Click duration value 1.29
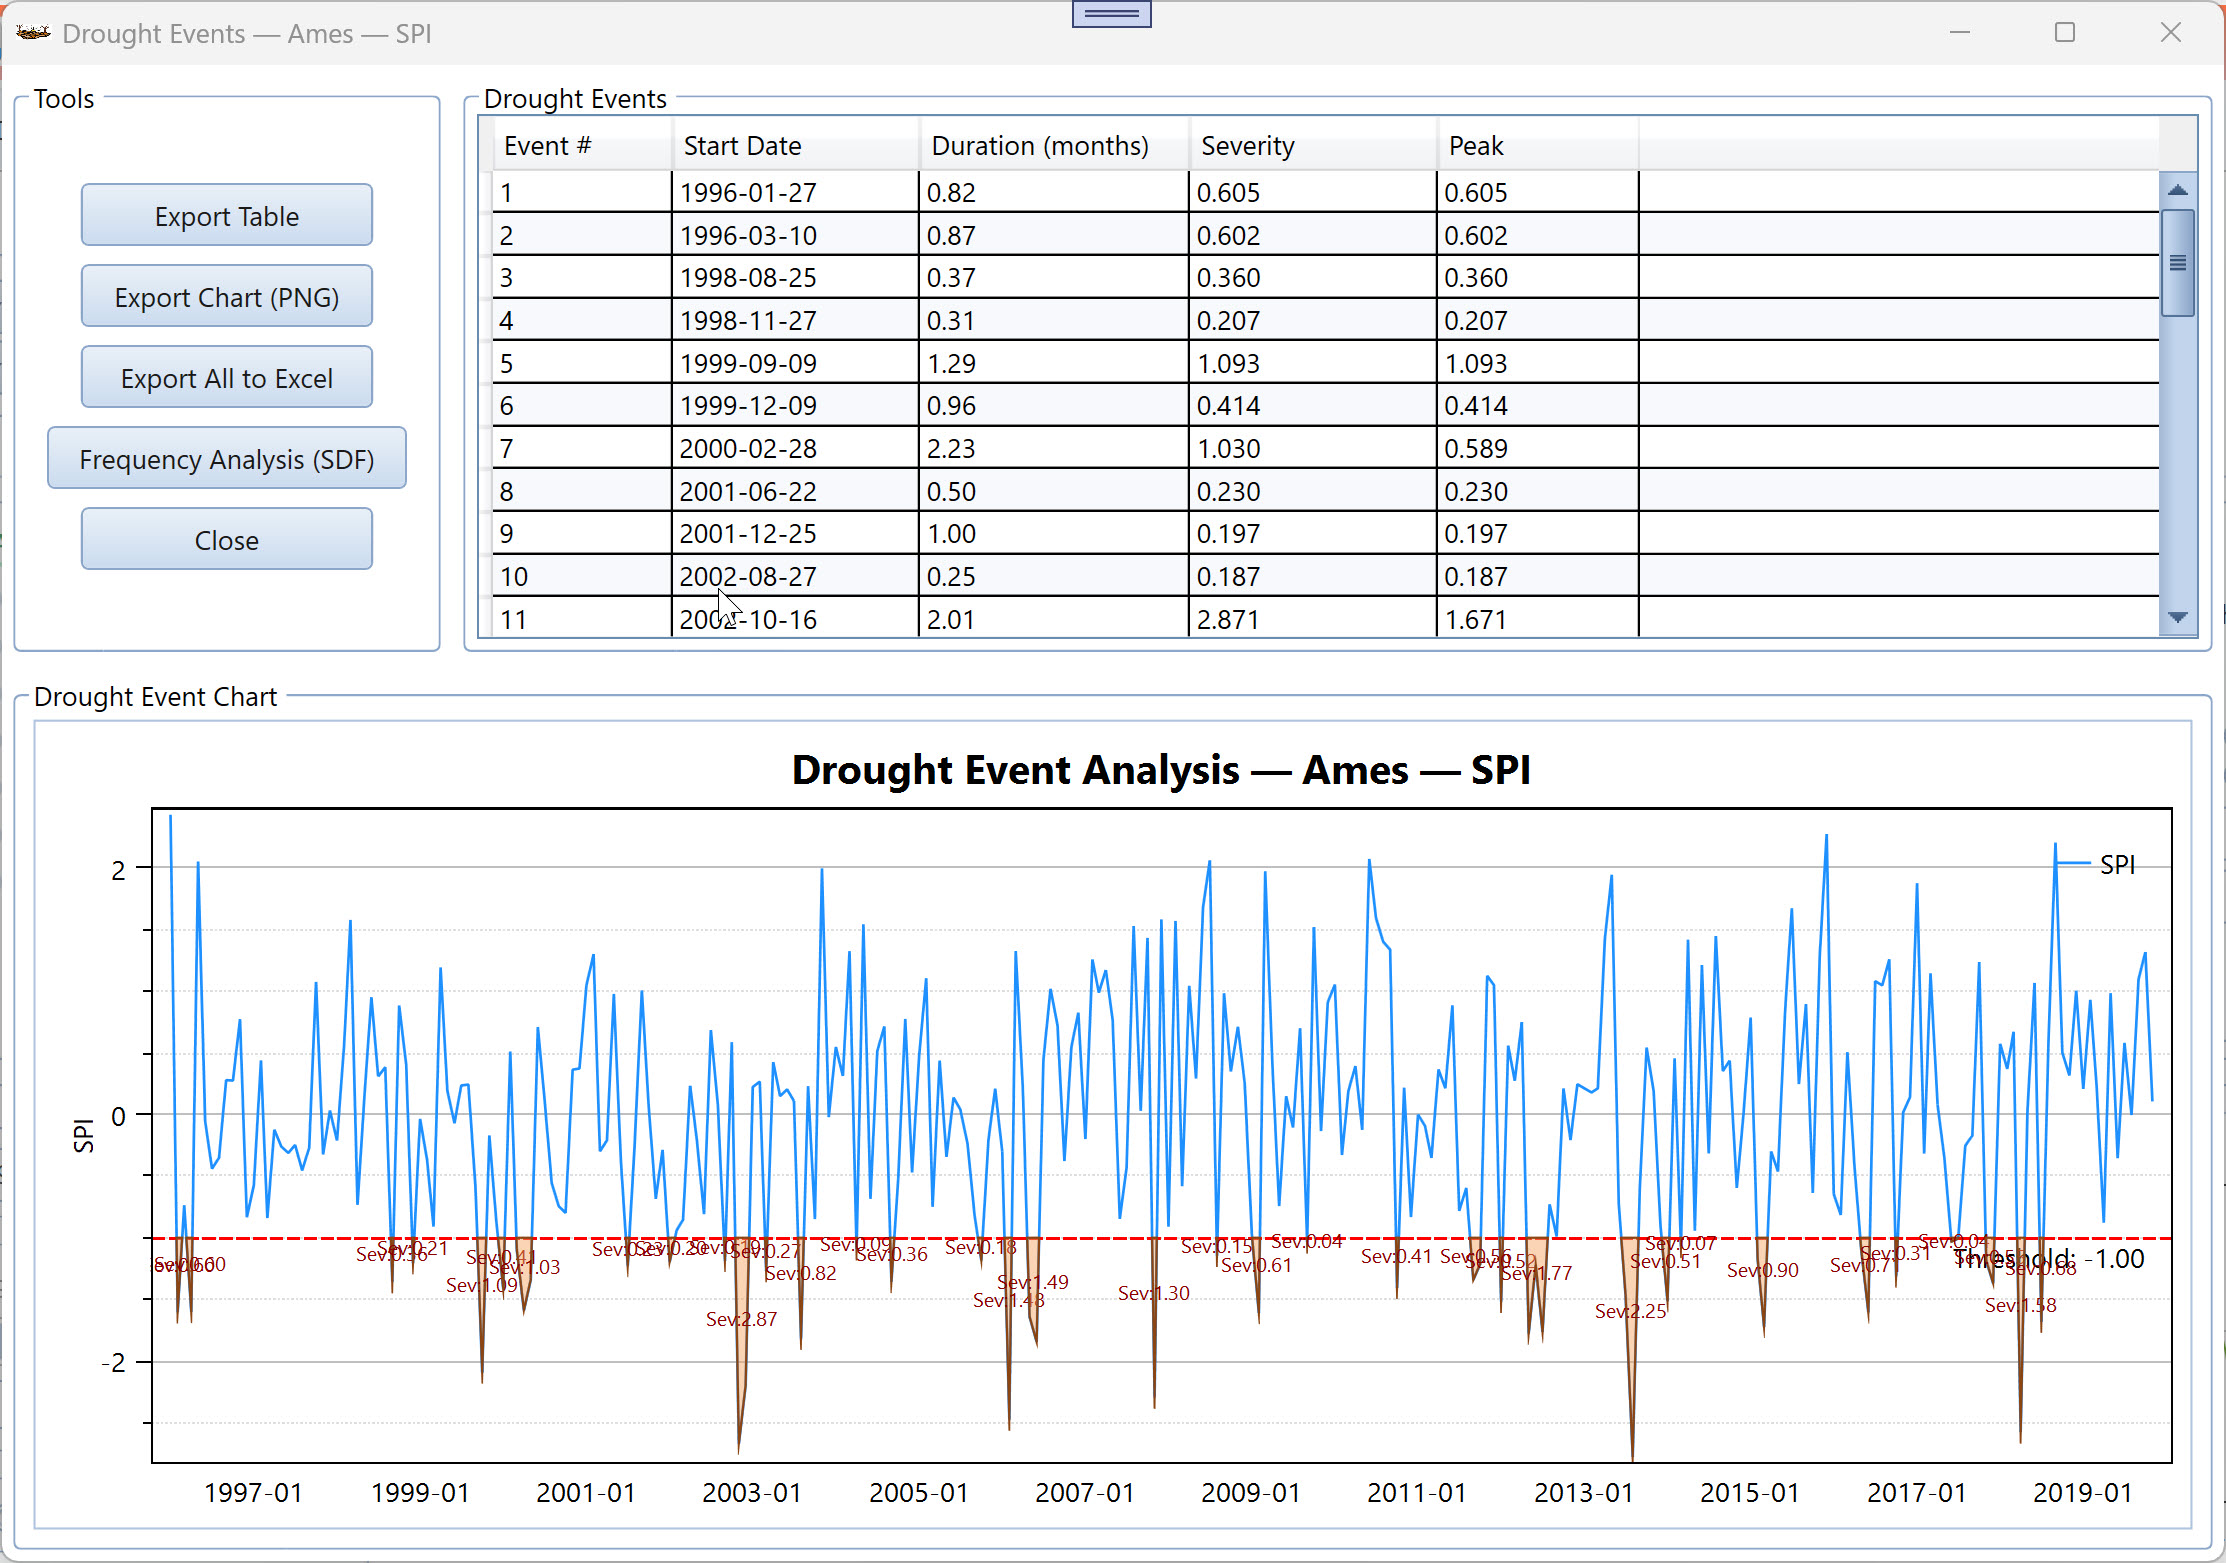 1054,363
